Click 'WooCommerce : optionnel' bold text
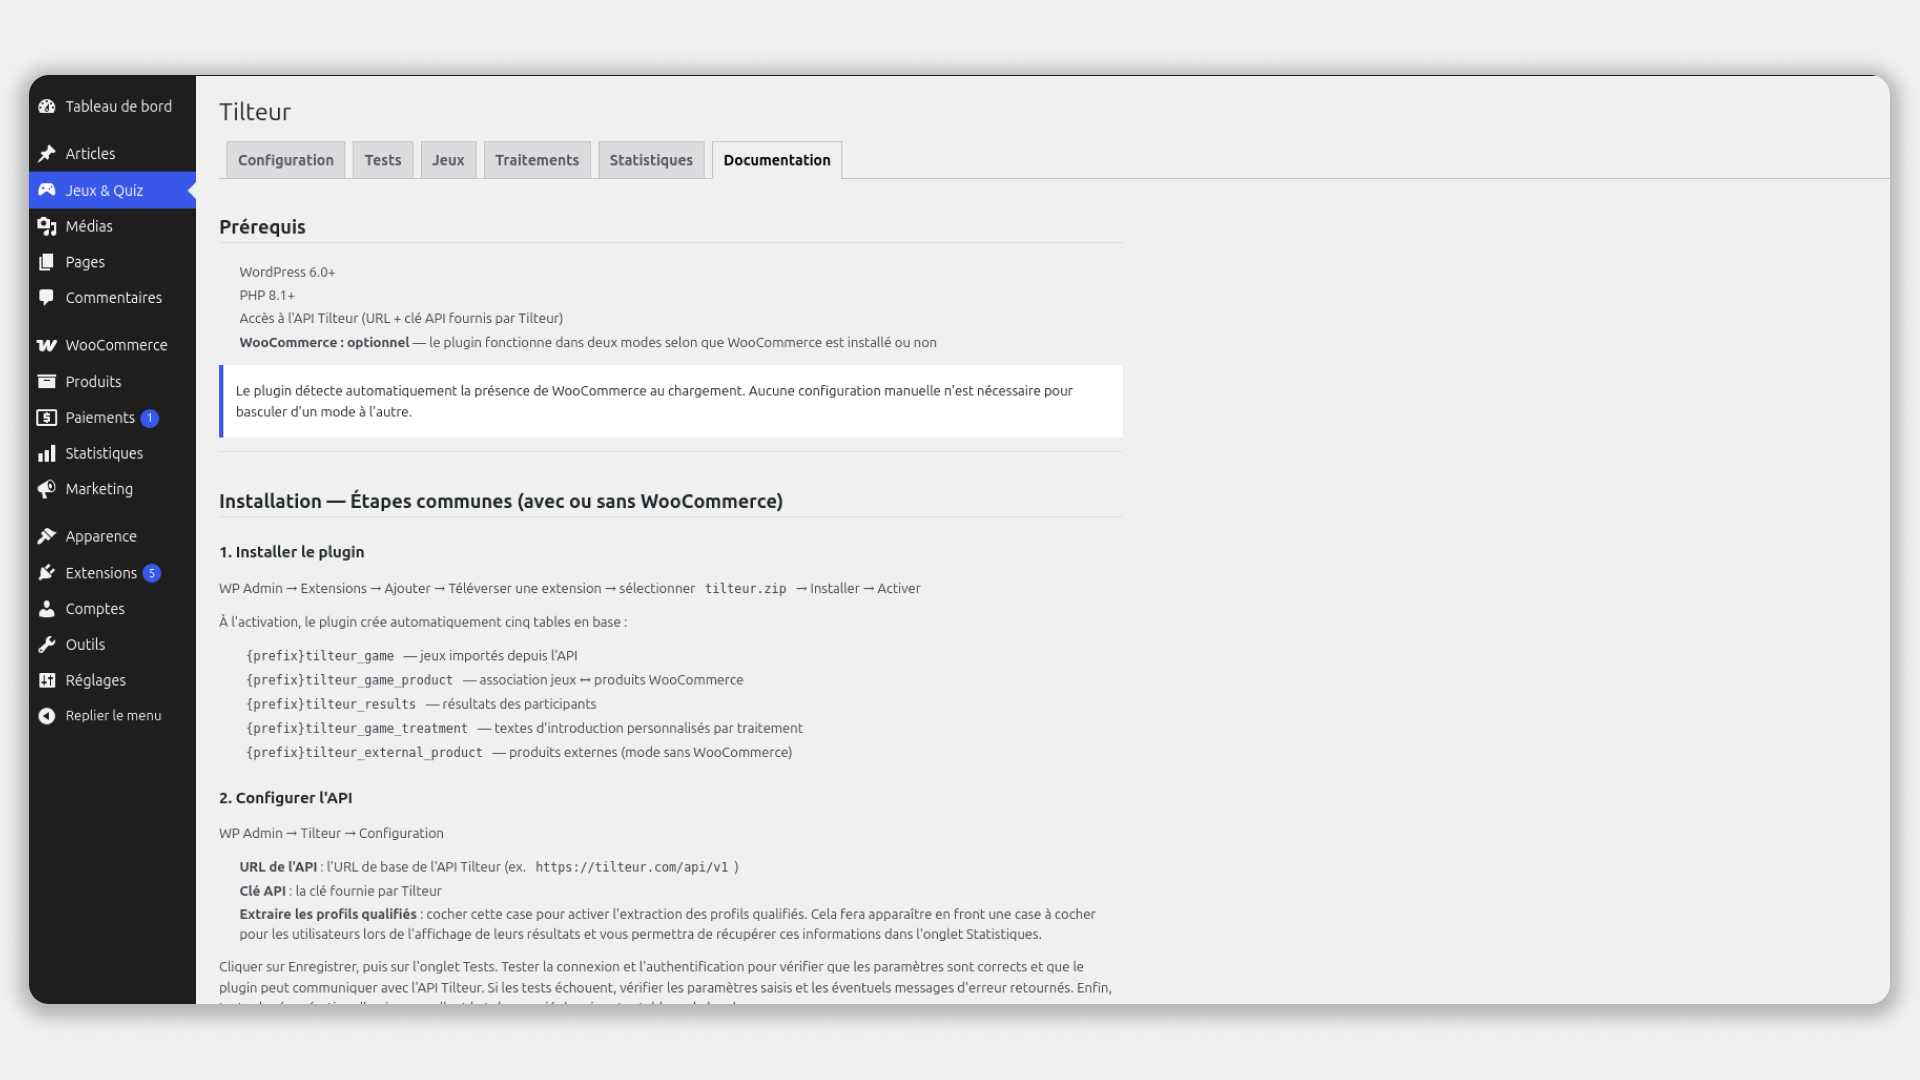Image resolution: width=1920 pixels, height=1080 pixels. (x=324, y=342)
